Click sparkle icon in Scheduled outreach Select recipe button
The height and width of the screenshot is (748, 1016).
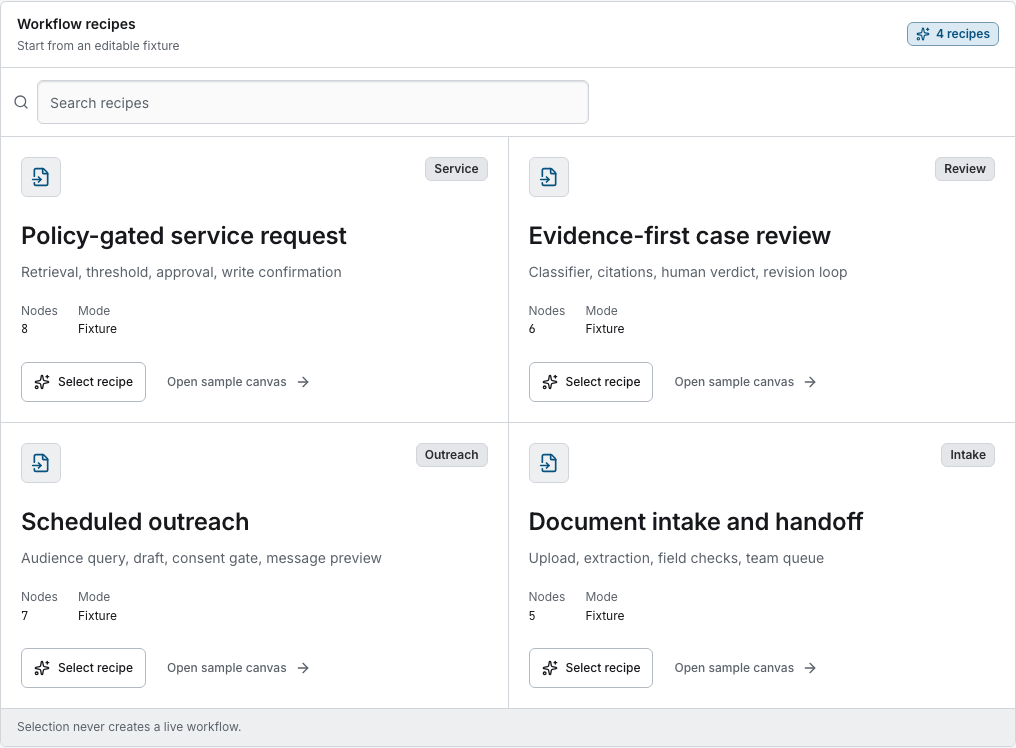(x=42, y=668)
